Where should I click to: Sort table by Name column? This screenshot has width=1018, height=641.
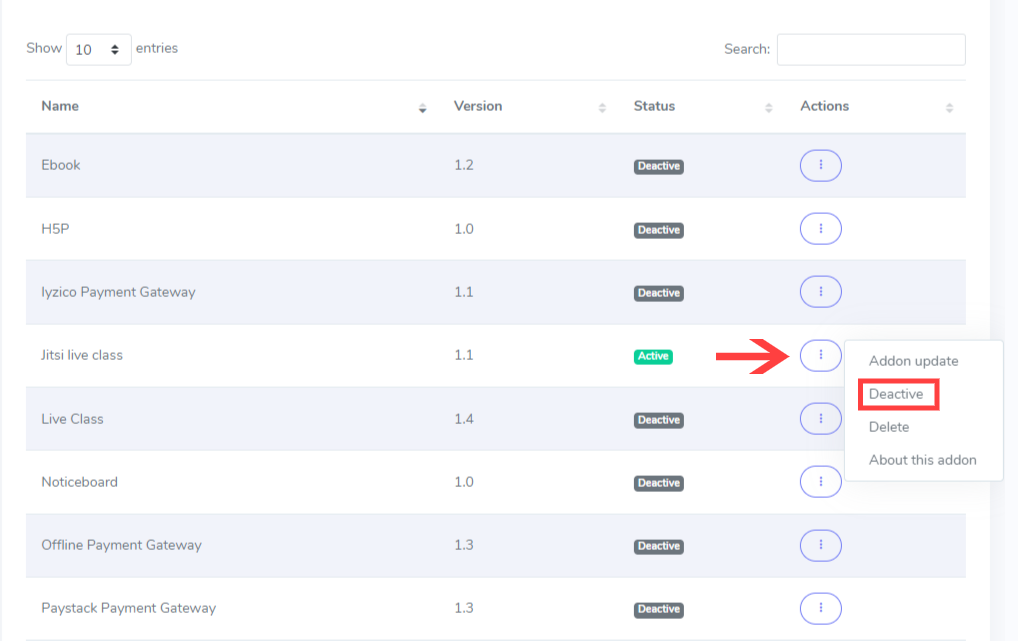60,106
